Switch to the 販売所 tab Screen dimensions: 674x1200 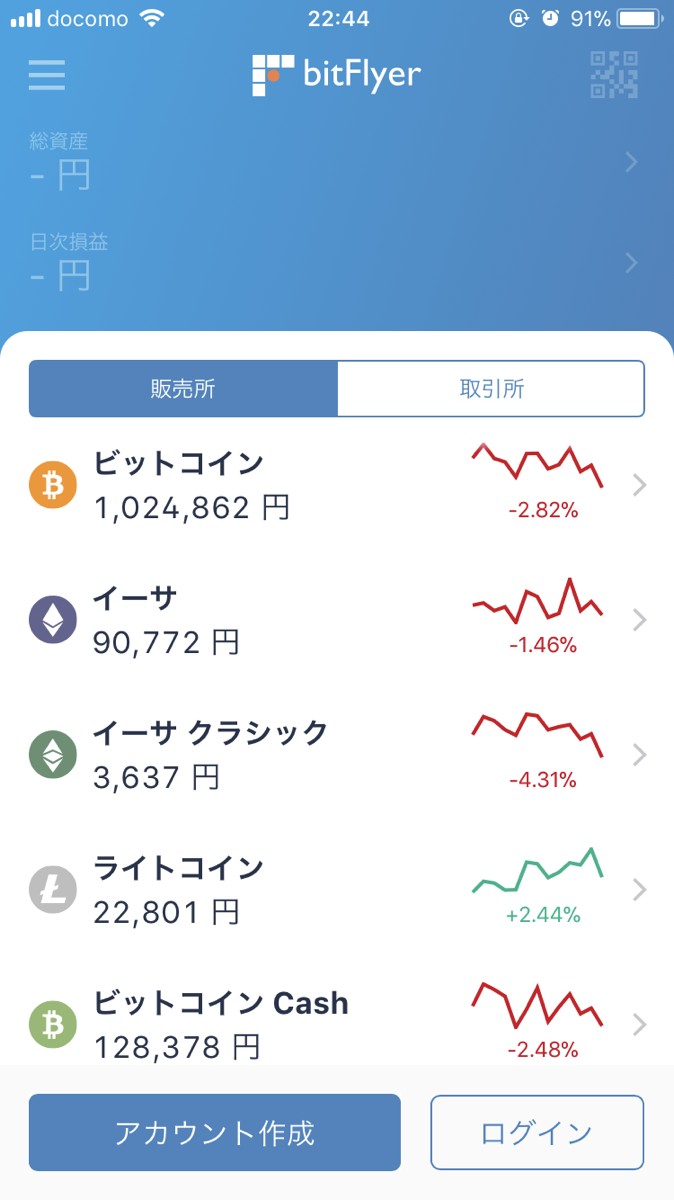(183, 389)
